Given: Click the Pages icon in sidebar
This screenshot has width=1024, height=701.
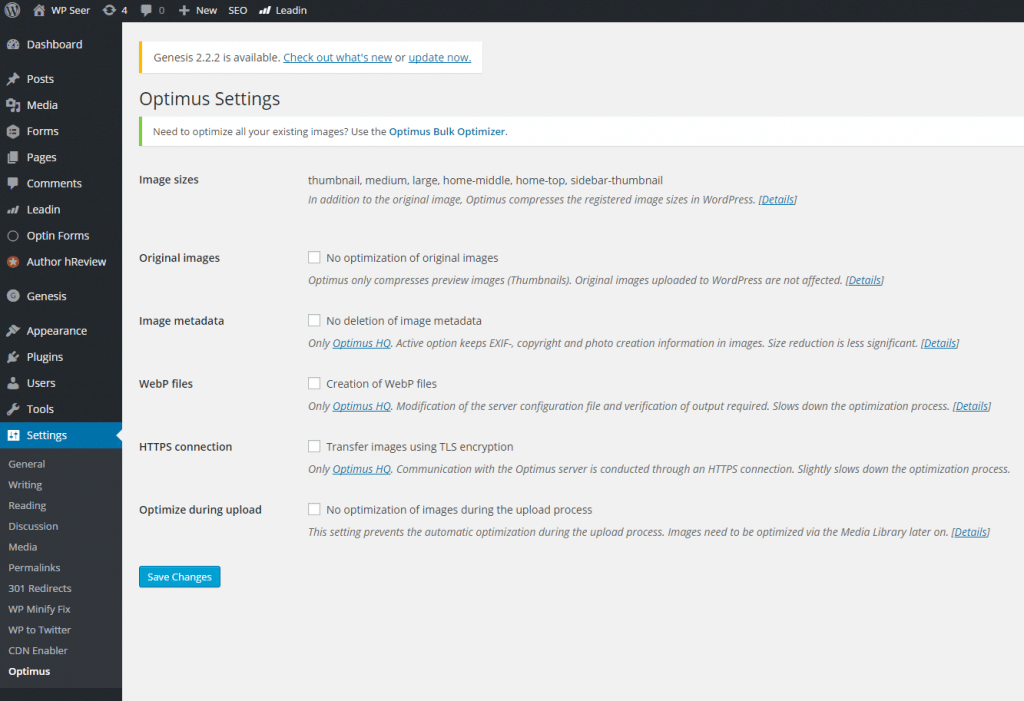Looking at the screenshot, I should [13, 157].
